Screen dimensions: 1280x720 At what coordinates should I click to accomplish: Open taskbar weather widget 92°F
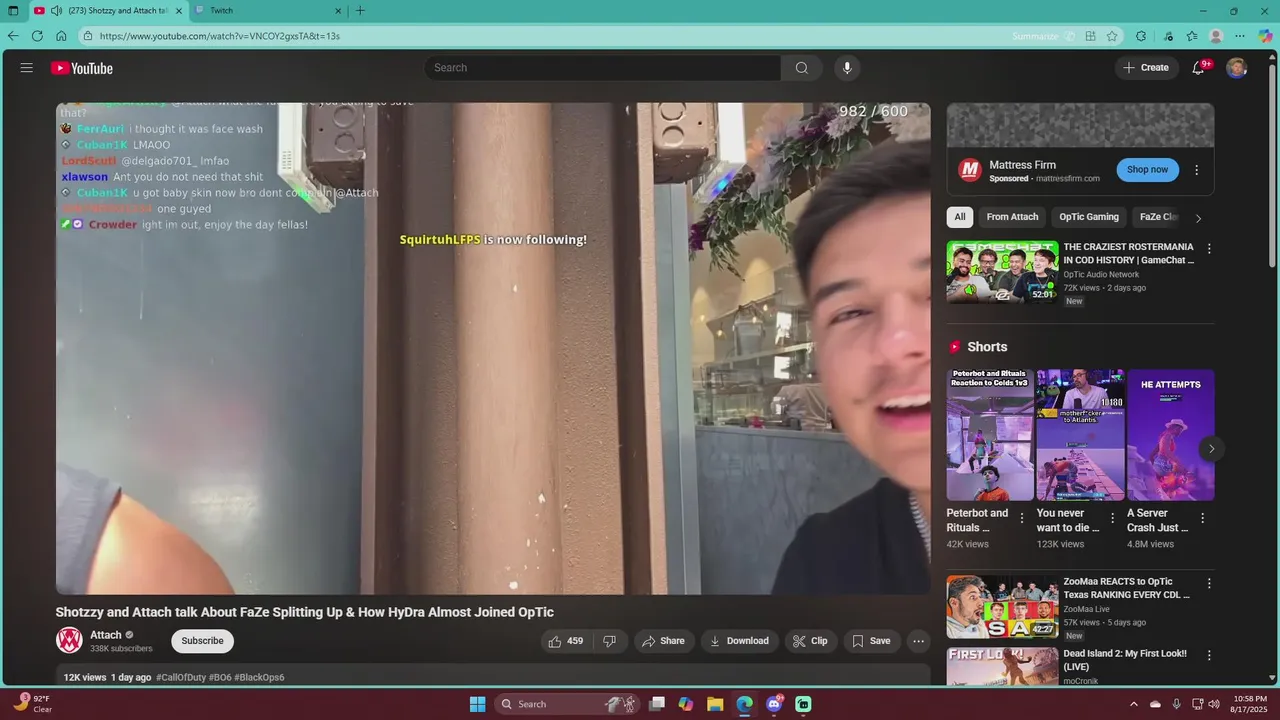[x=32, y=704]
